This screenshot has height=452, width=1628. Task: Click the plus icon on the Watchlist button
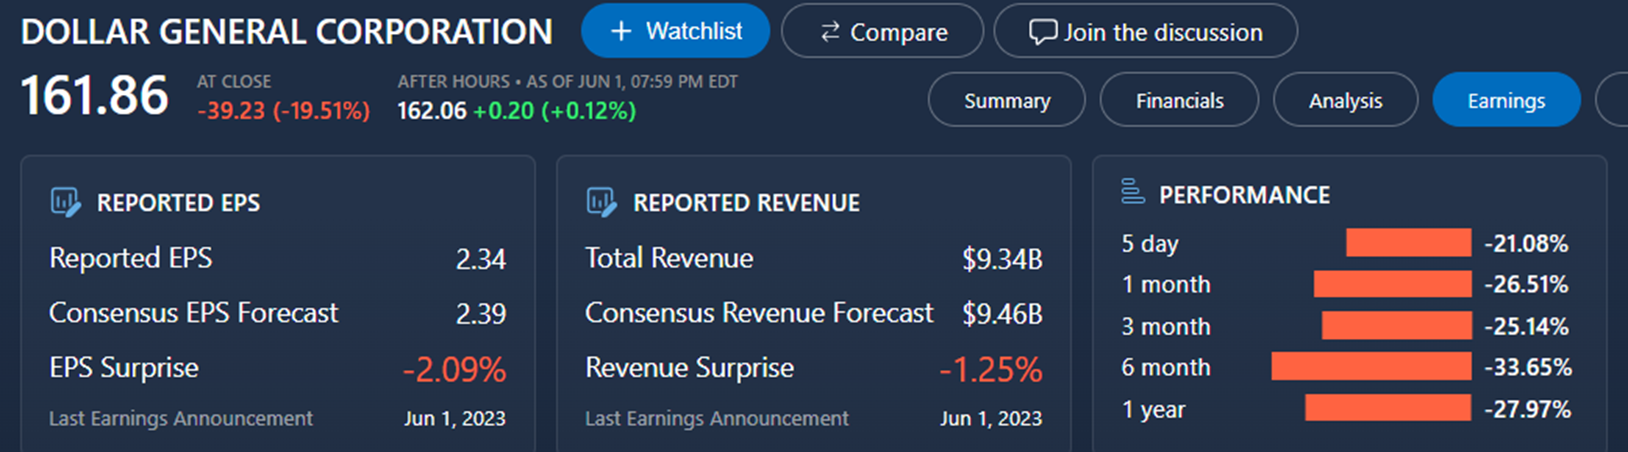(x=621, y=32)
